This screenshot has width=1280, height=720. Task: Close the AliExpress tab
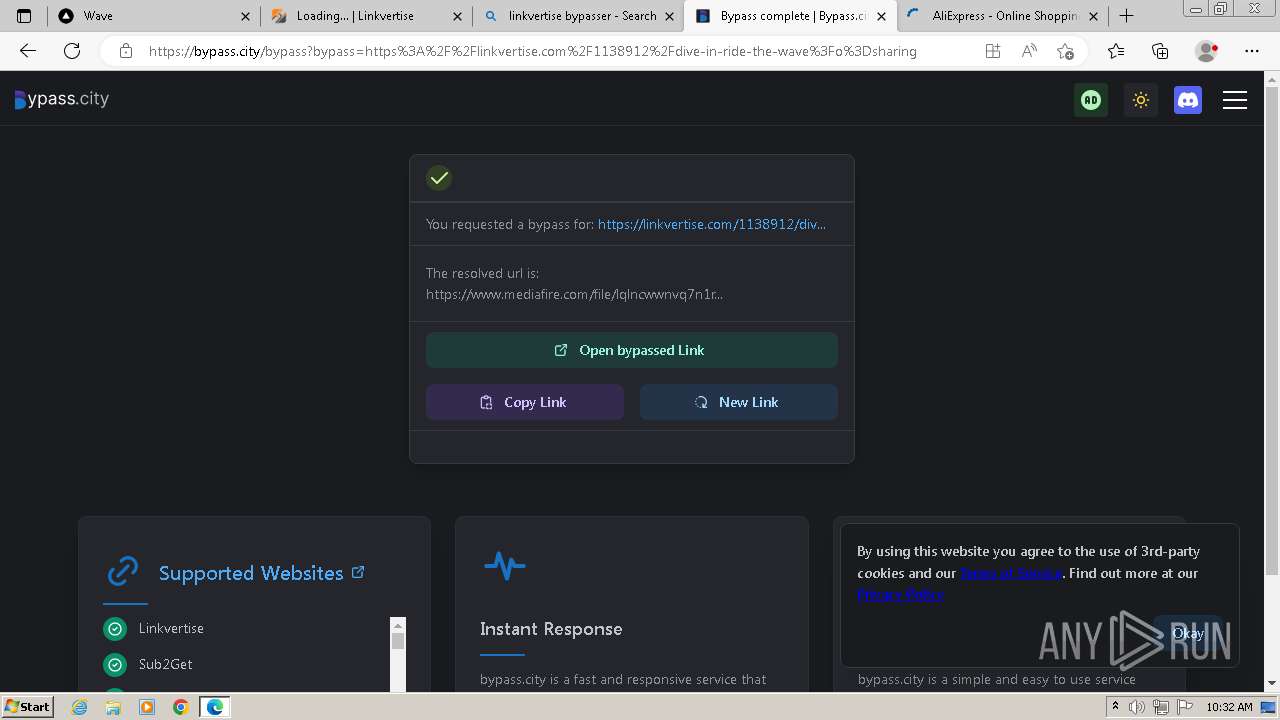coord(1093,16)
